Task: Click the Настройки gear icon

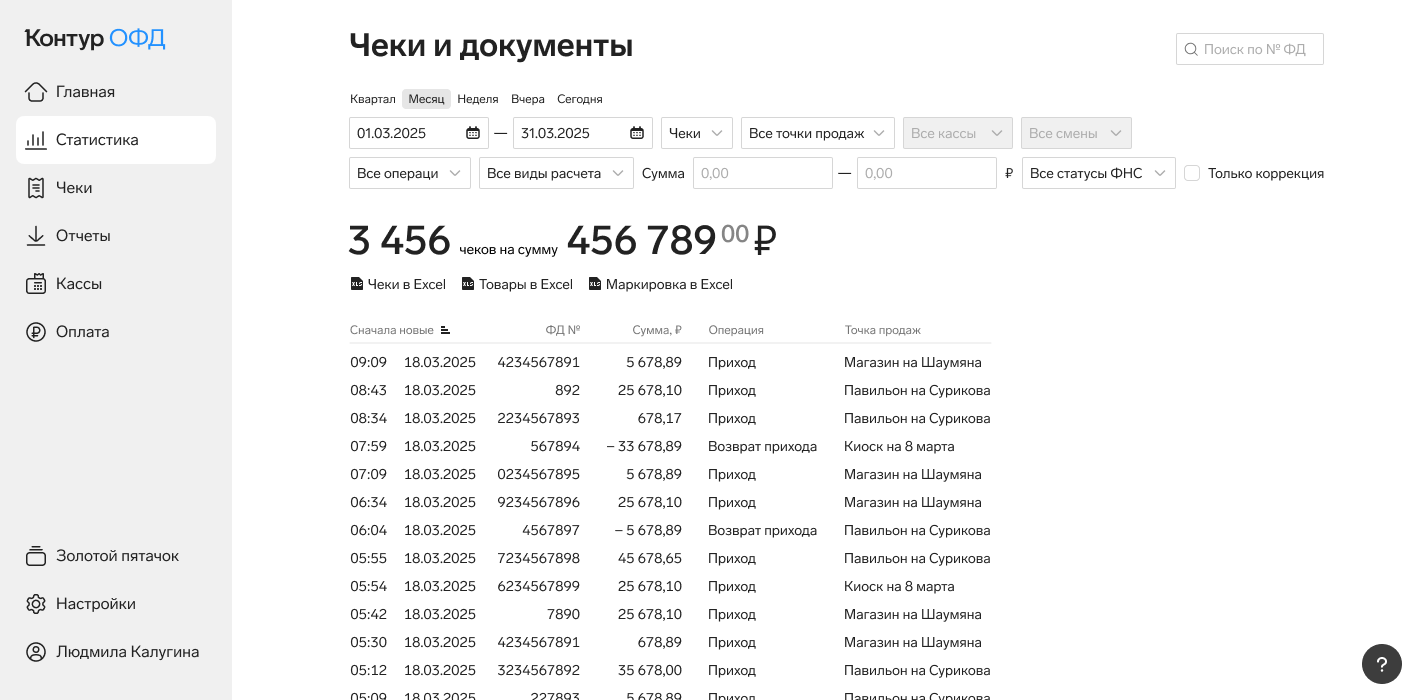Action: tap(36, 604)
